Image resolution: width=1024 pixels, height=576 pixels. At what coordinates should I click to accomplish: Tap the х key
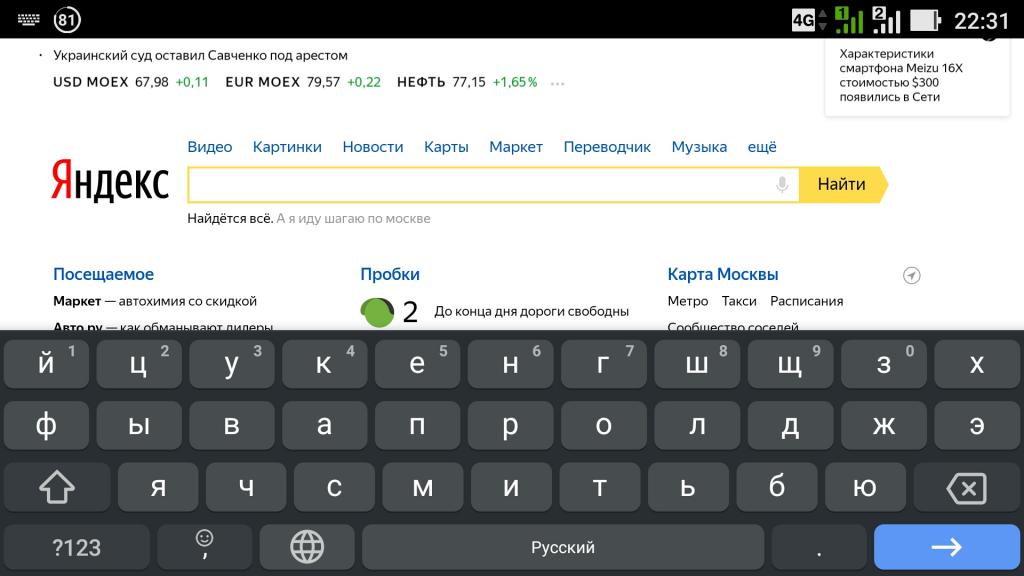tap(977, 364)
